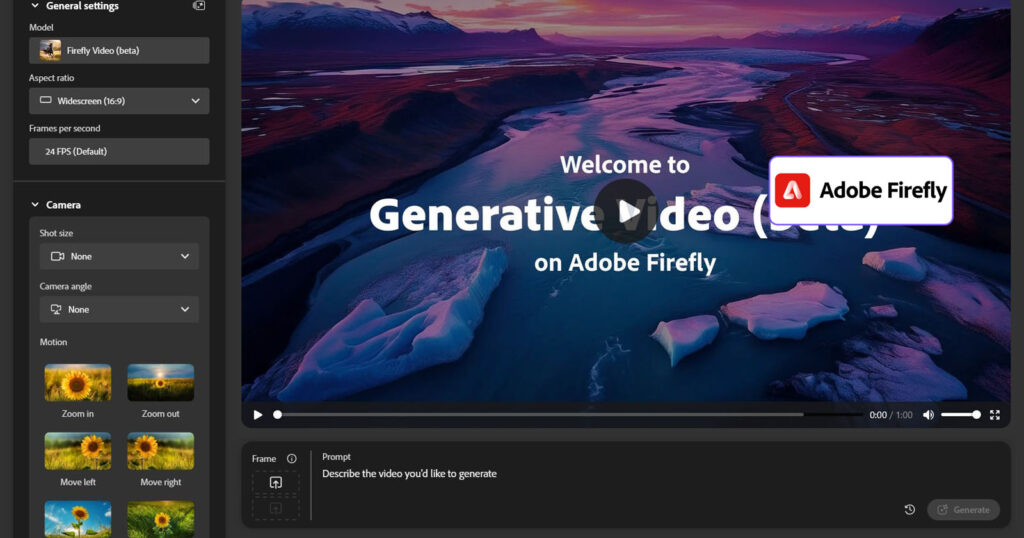Click the Generate button

963,510
